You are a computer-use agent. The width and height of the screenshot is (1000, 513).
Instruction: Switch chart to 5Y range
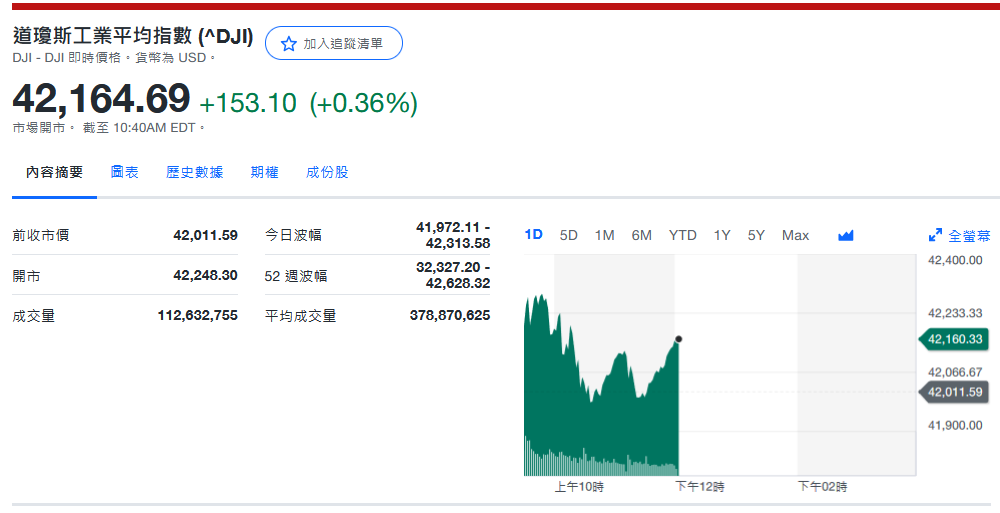click(756, 235)
